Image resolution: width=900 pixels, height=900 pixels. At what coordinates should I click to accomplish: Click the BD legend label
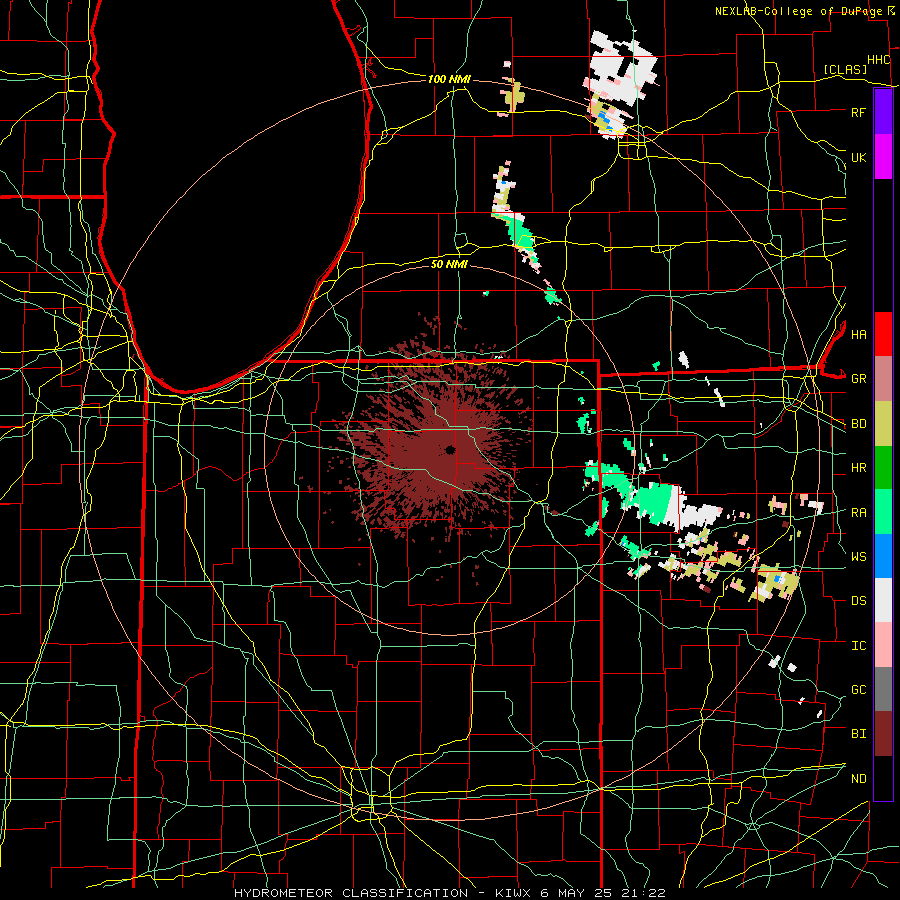coord(858,424)
